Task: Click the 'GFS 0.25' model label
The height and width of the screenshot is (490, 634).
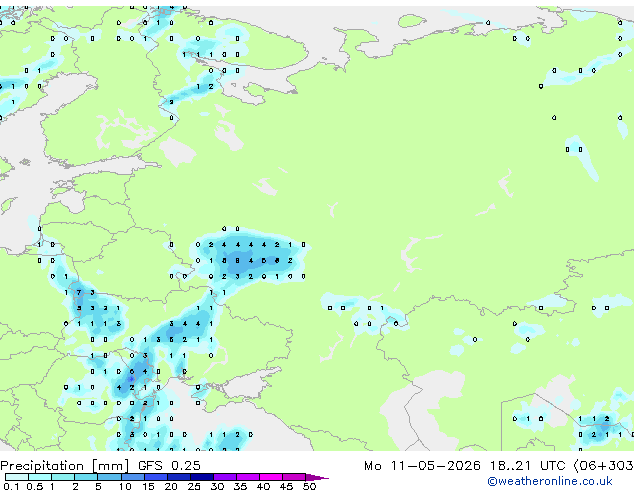Action: pyautogui.click(x=169, y=466)
